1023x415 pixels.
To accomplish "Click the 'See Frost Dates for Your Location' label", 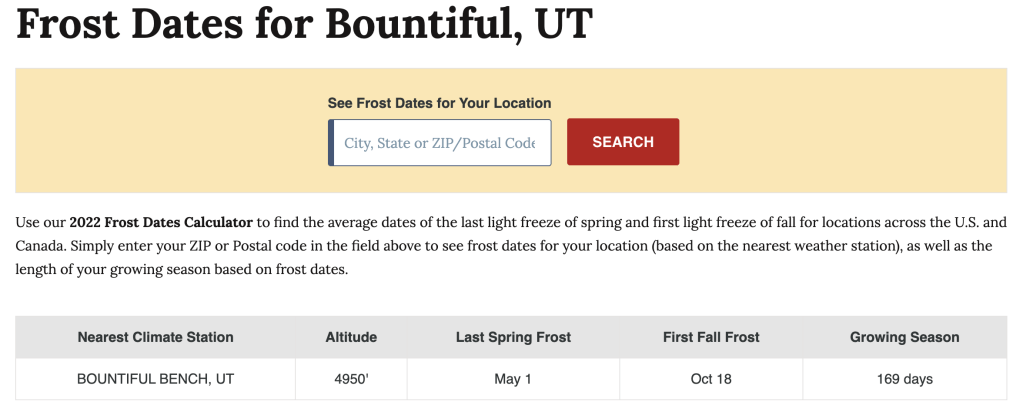I will point(439,103).
